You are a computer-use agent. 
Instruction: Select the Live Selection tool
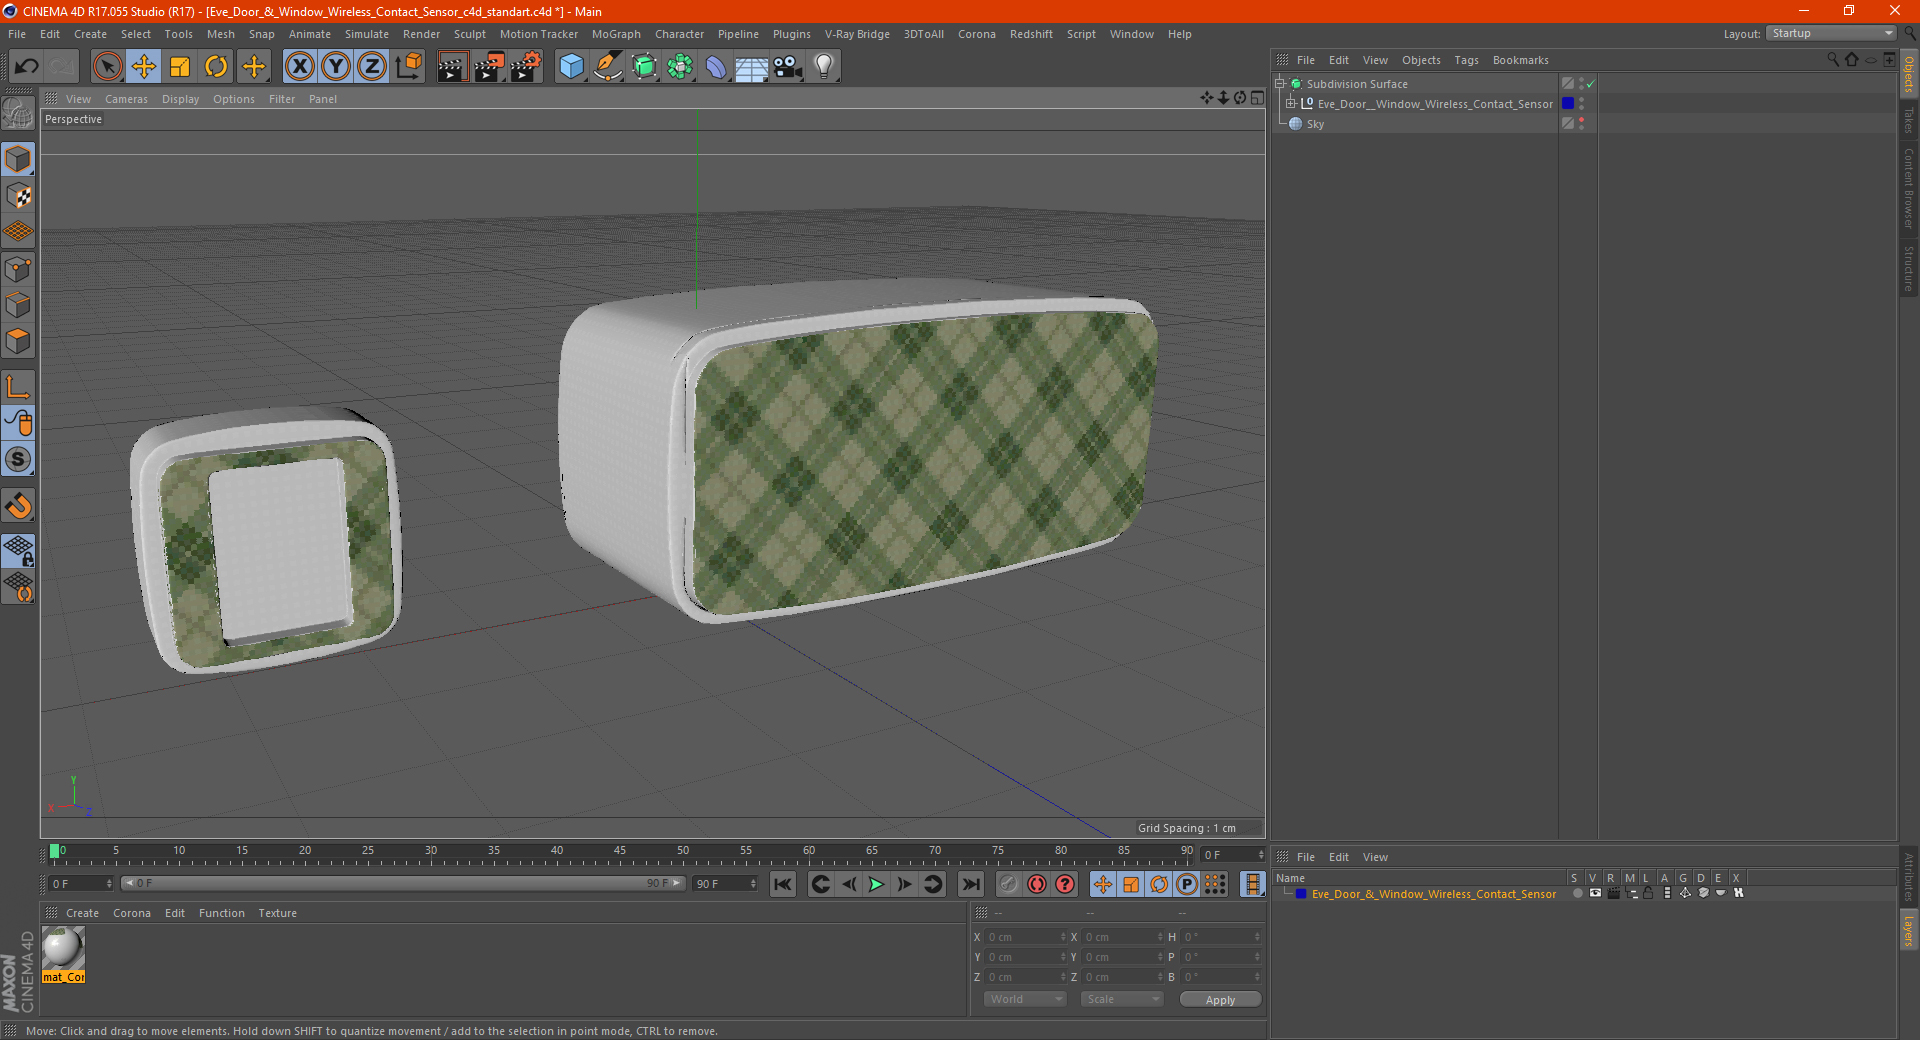click(x=107, y=67)
